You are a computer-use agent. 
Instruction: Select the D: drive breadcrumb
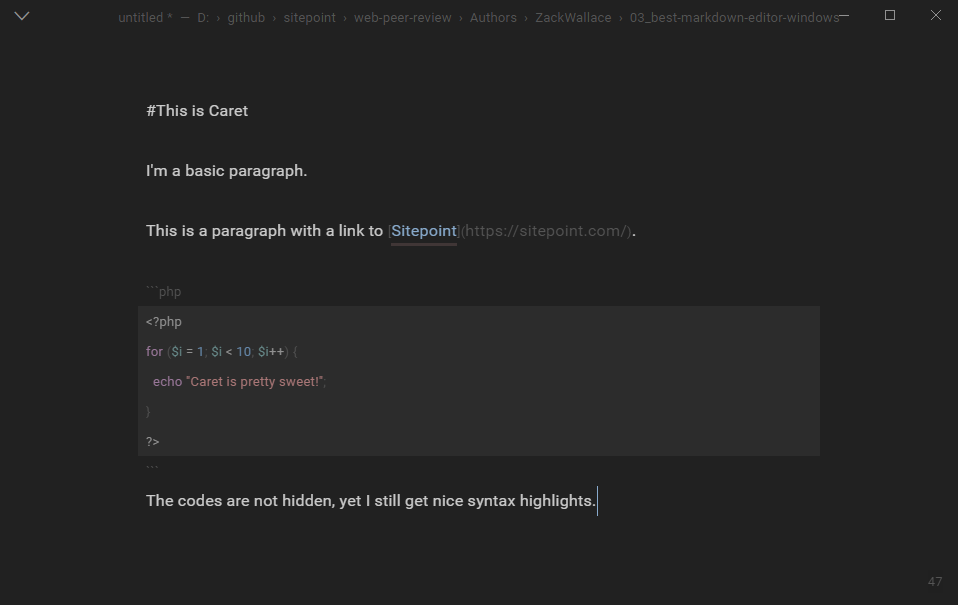coord(203,17)
